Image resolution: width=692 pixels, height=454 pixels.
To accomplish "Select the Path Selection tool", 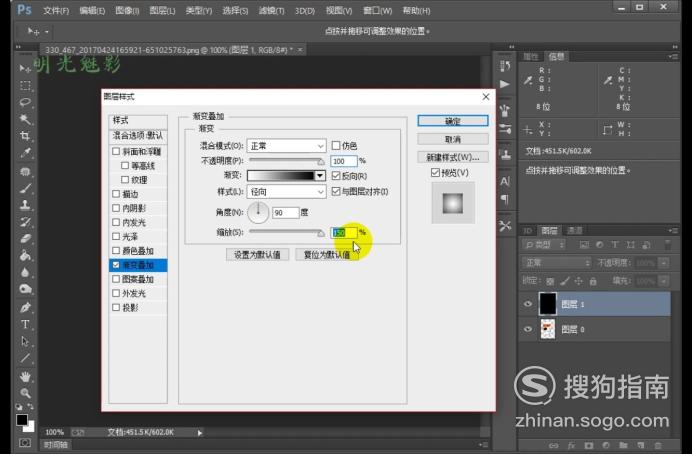I will tap(25, 341).
